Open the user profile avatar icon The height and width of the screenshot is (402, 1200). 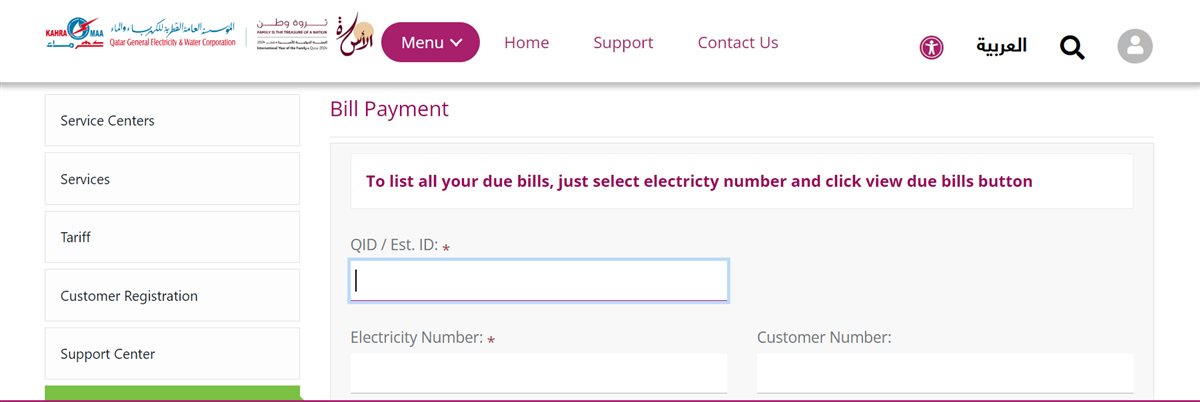tap(1135, 47)
